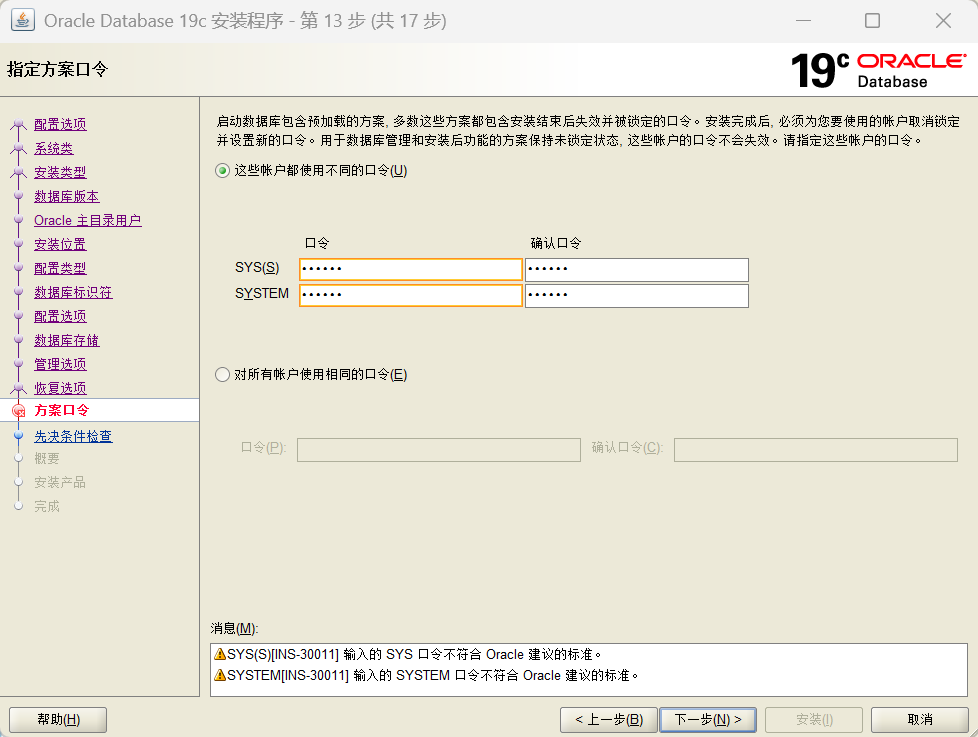Click the Java installer icon in title bar
The image size is (978, 737).
22,20
